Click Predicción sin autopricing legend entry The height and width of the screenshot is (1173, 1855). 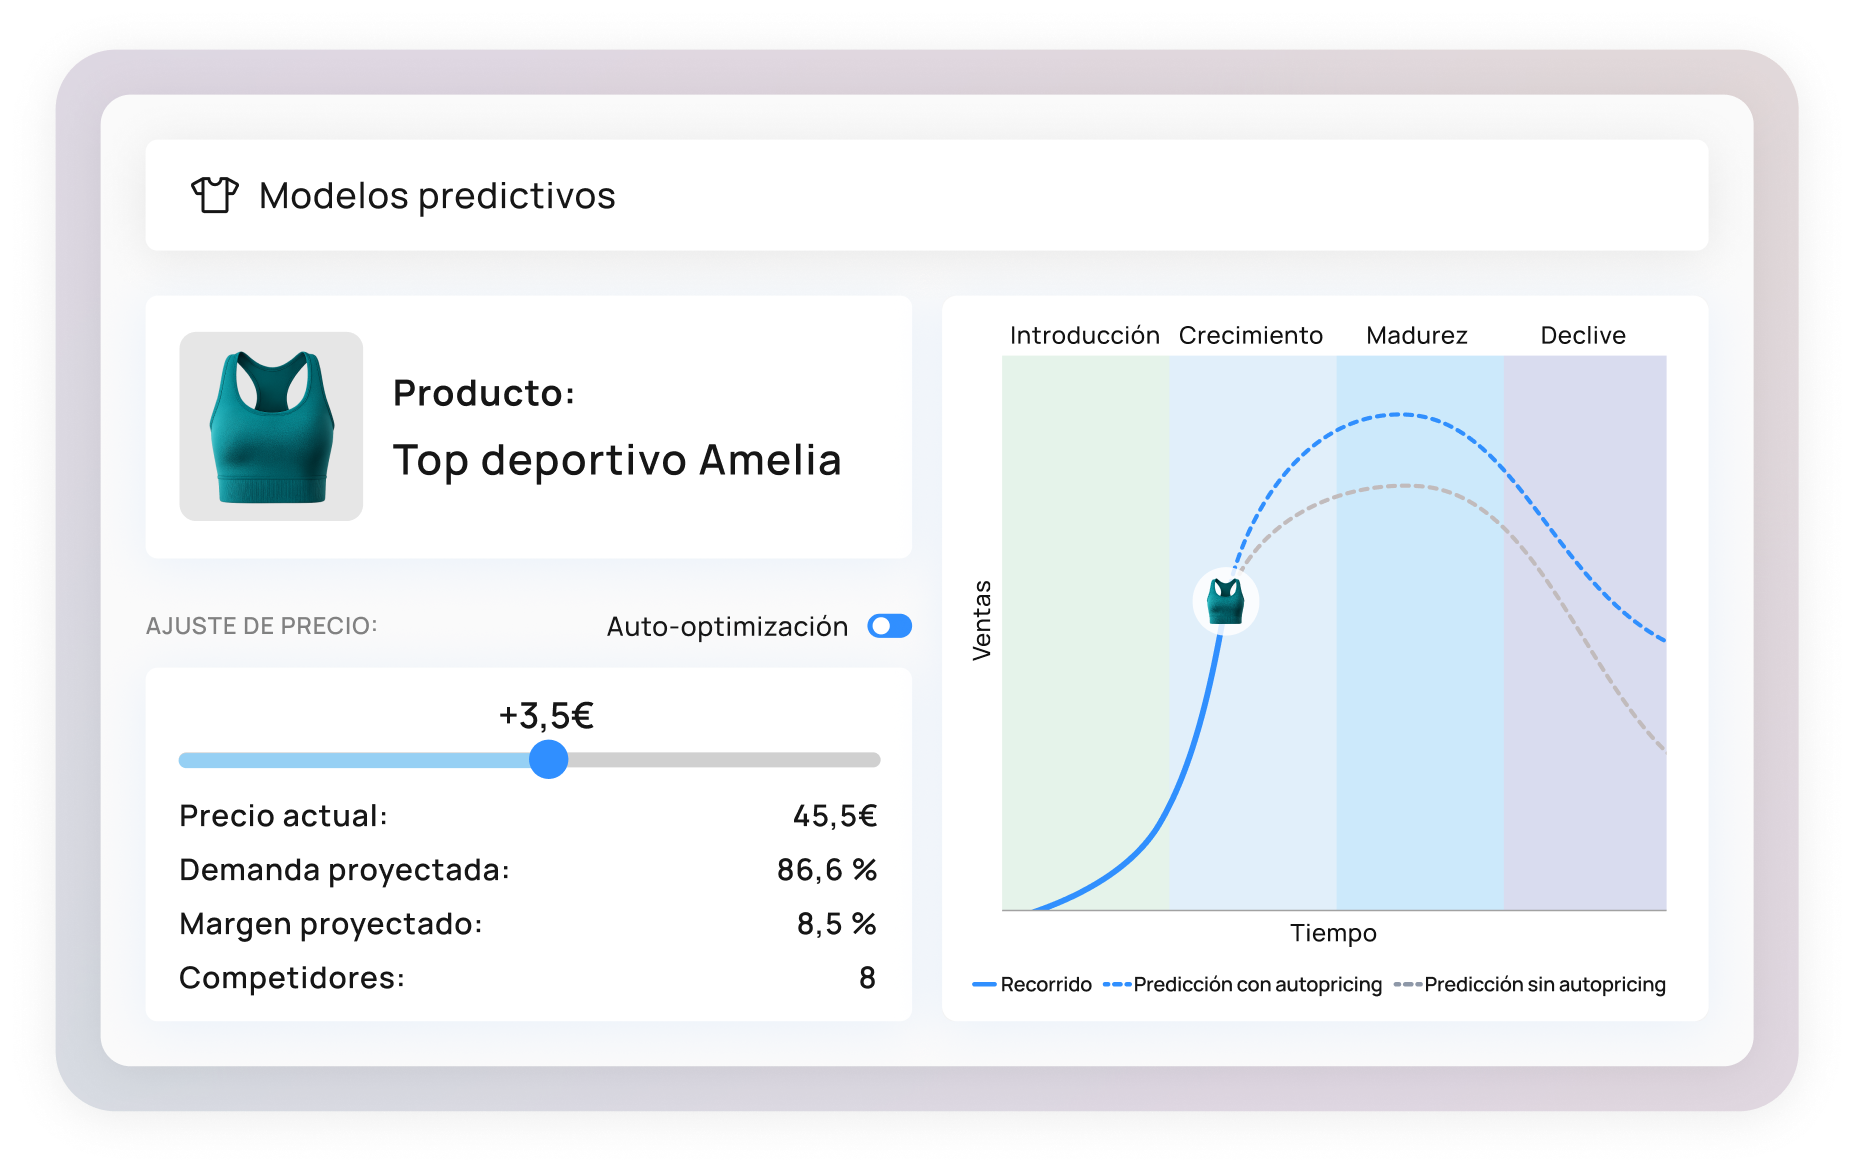[1531, 985]
